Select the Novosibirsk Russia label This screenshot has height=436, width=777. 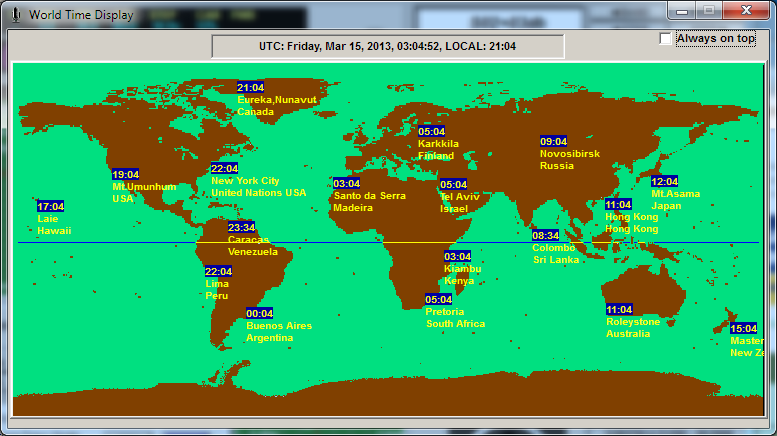click(570, 160)
